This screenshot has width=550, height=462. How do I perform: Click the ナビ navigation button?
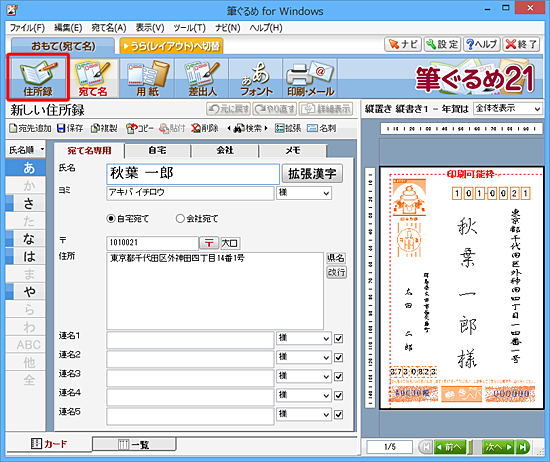tap(403, 45)
